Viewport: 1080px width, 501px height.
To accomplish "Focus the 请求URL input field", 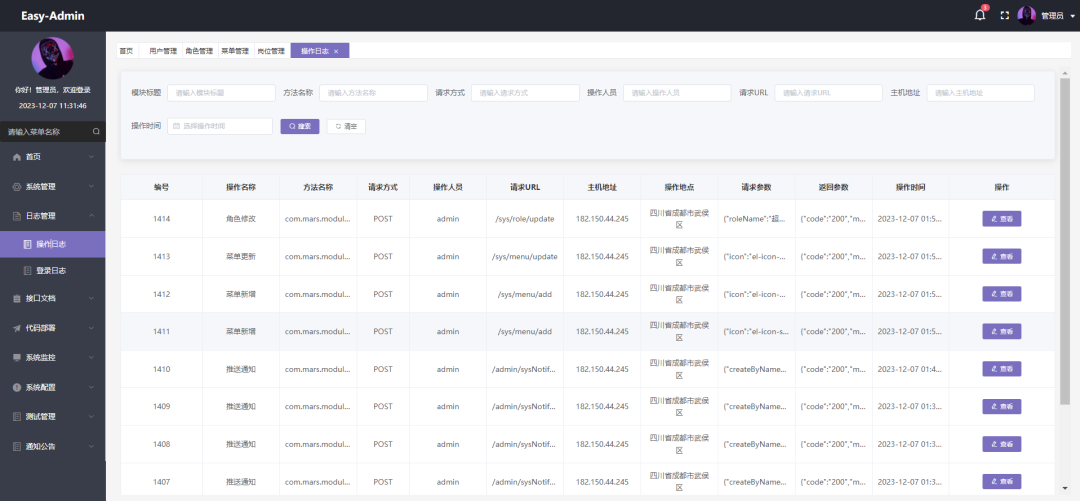I will tap(829, 92).
